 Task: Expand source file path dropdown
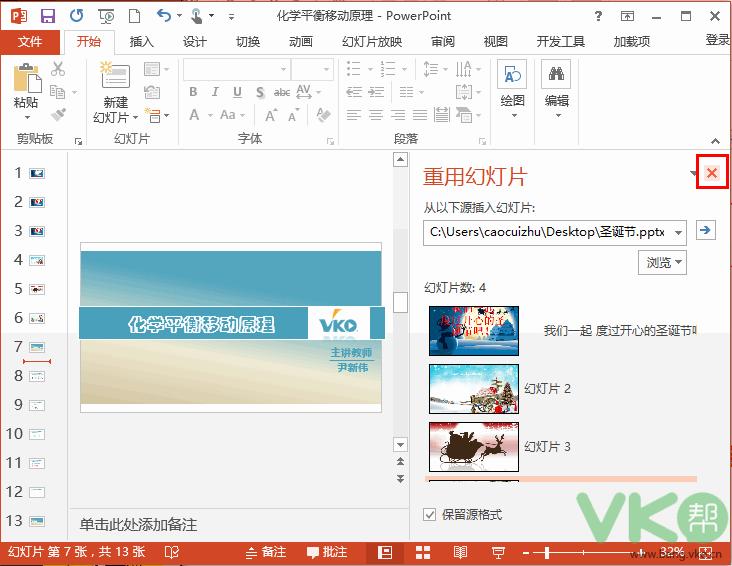pos(678,232)
